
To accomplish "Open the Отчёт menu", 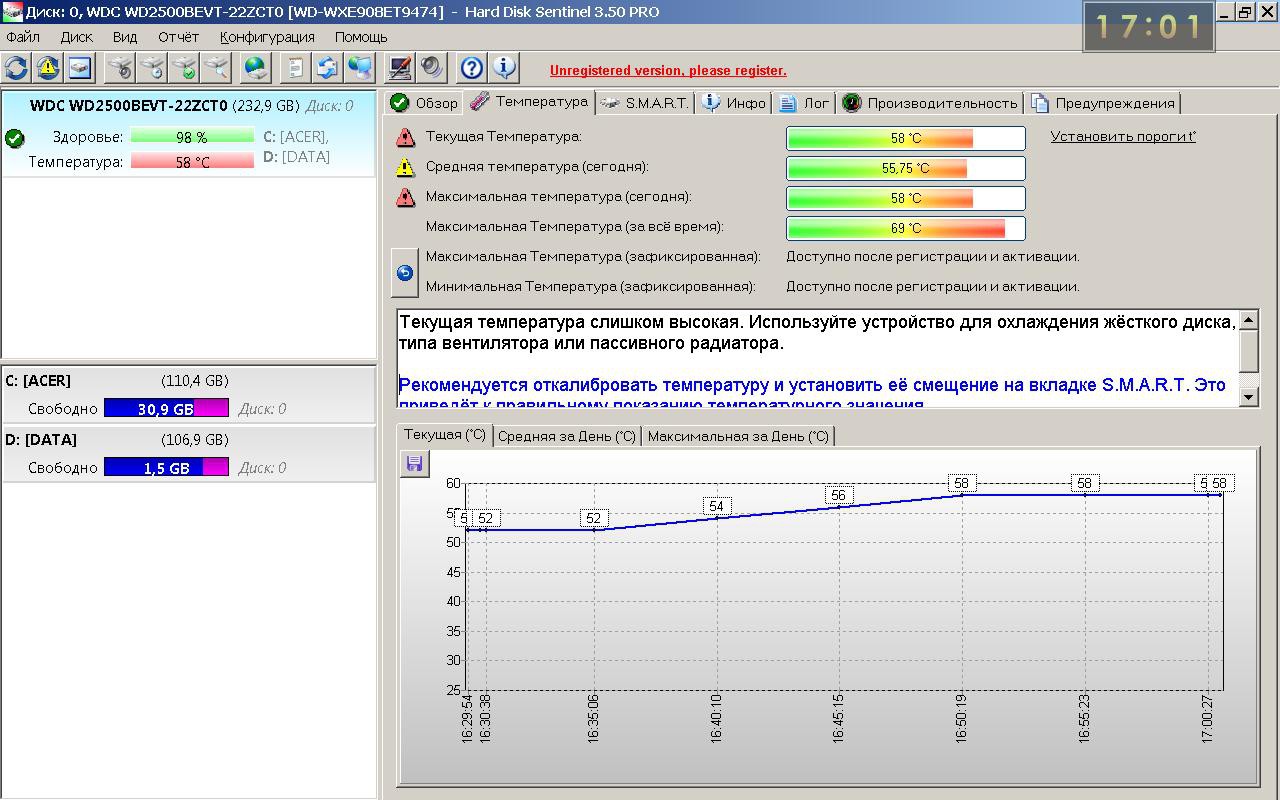I will (x=179, y=37).
